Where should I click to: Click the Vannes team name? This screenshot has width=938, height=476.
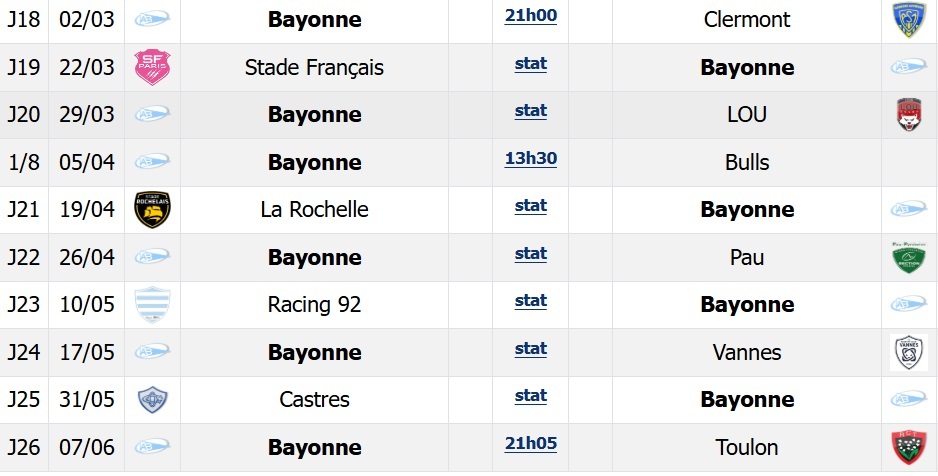(x=747, y=352)
